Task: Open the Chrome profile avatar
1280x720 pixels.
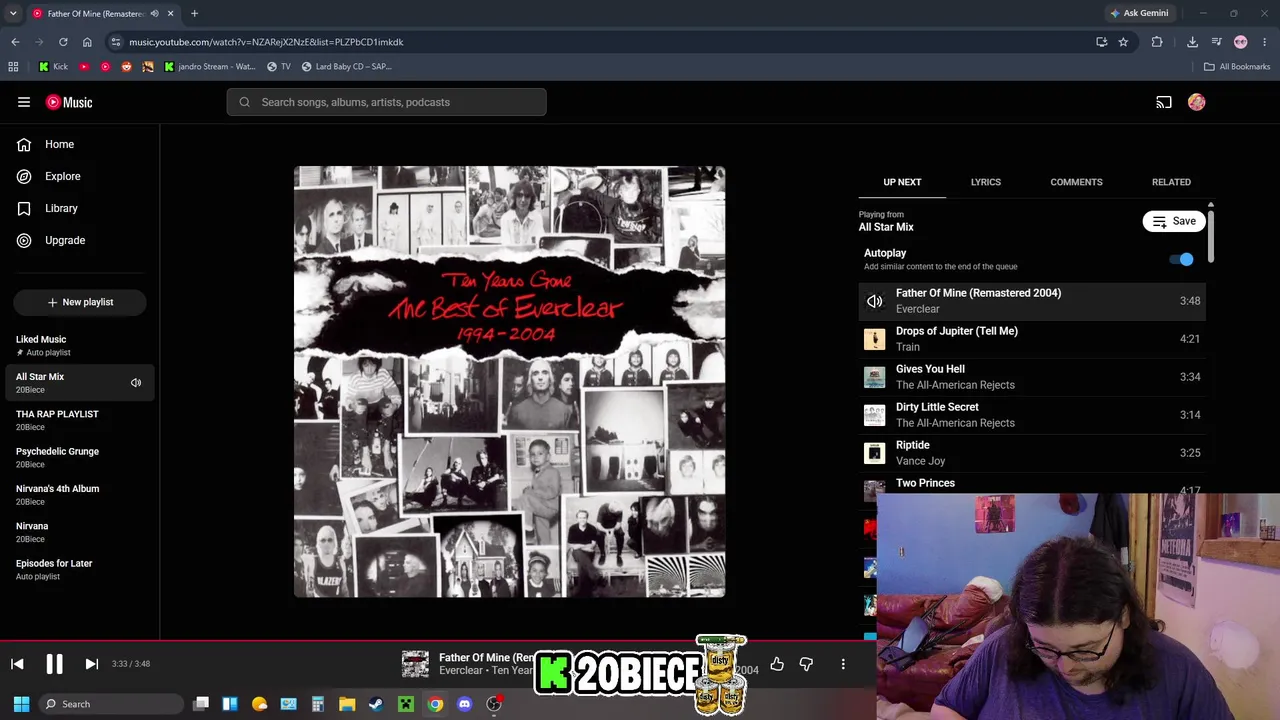Action: (1241, 42)
